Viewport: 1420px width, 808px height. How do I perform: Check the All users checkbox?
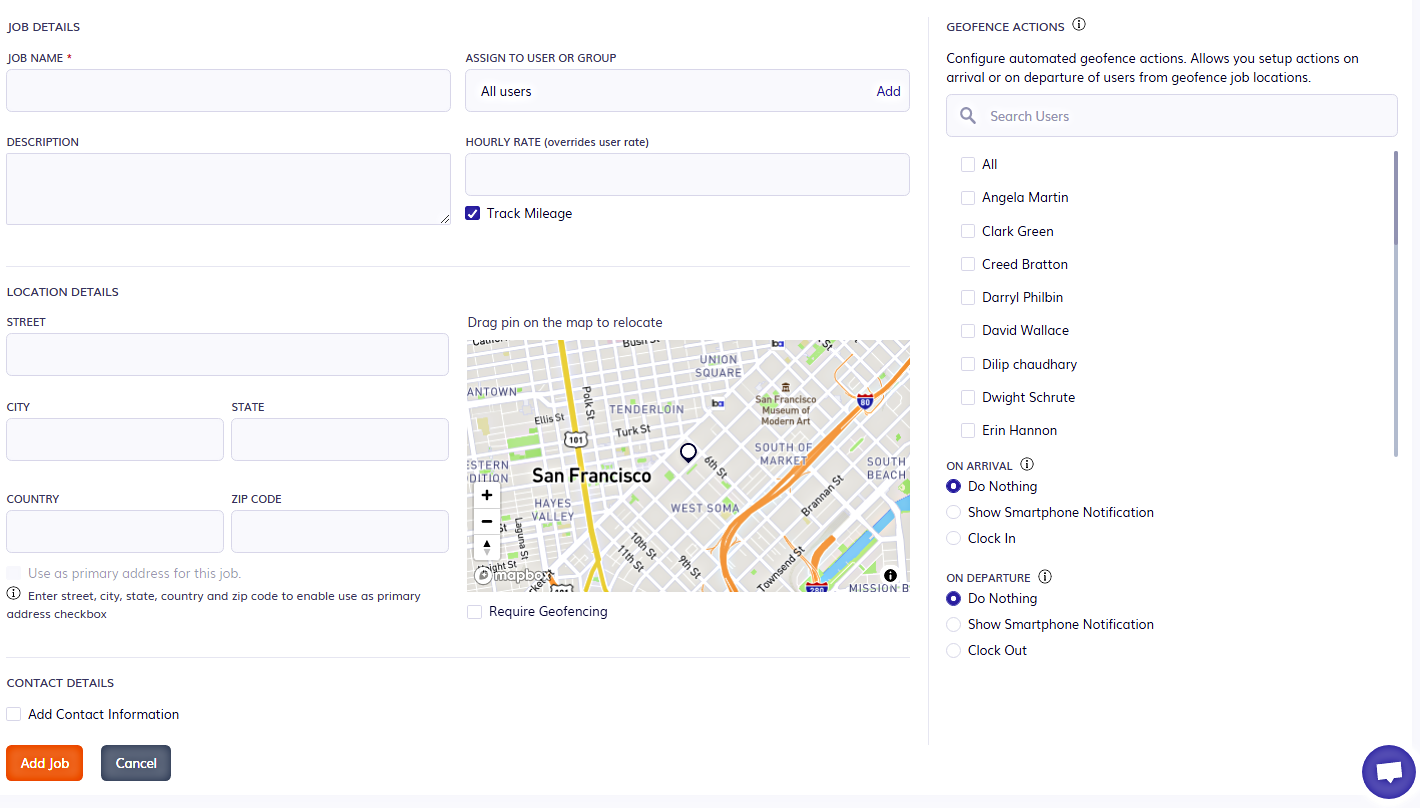point(968,164)
